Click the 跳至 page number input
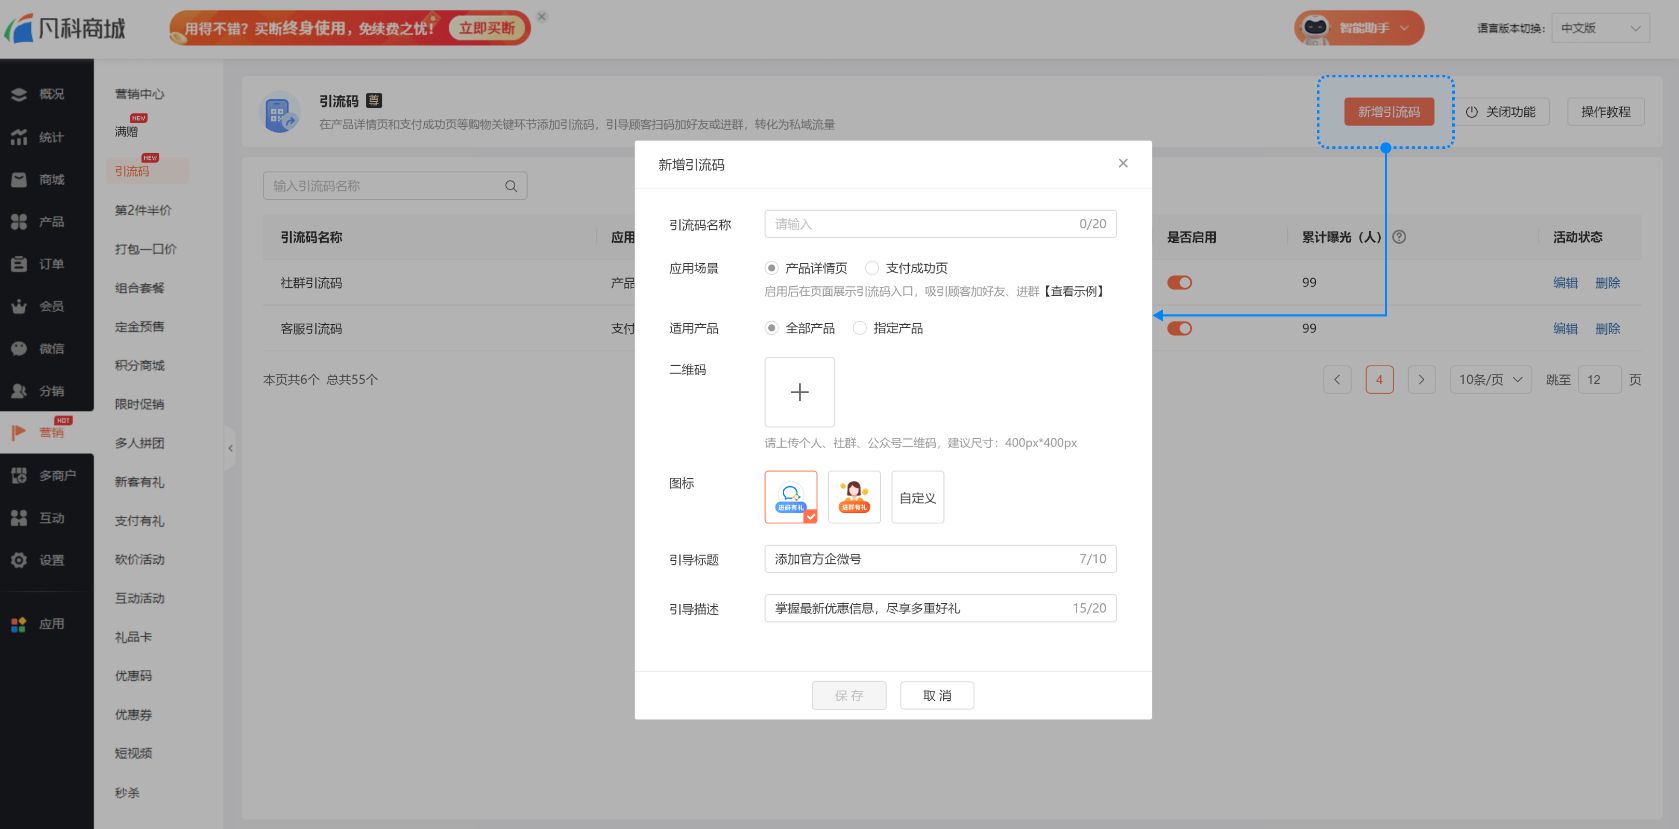Screen dimensions: 1679x829 point(1600,380)
